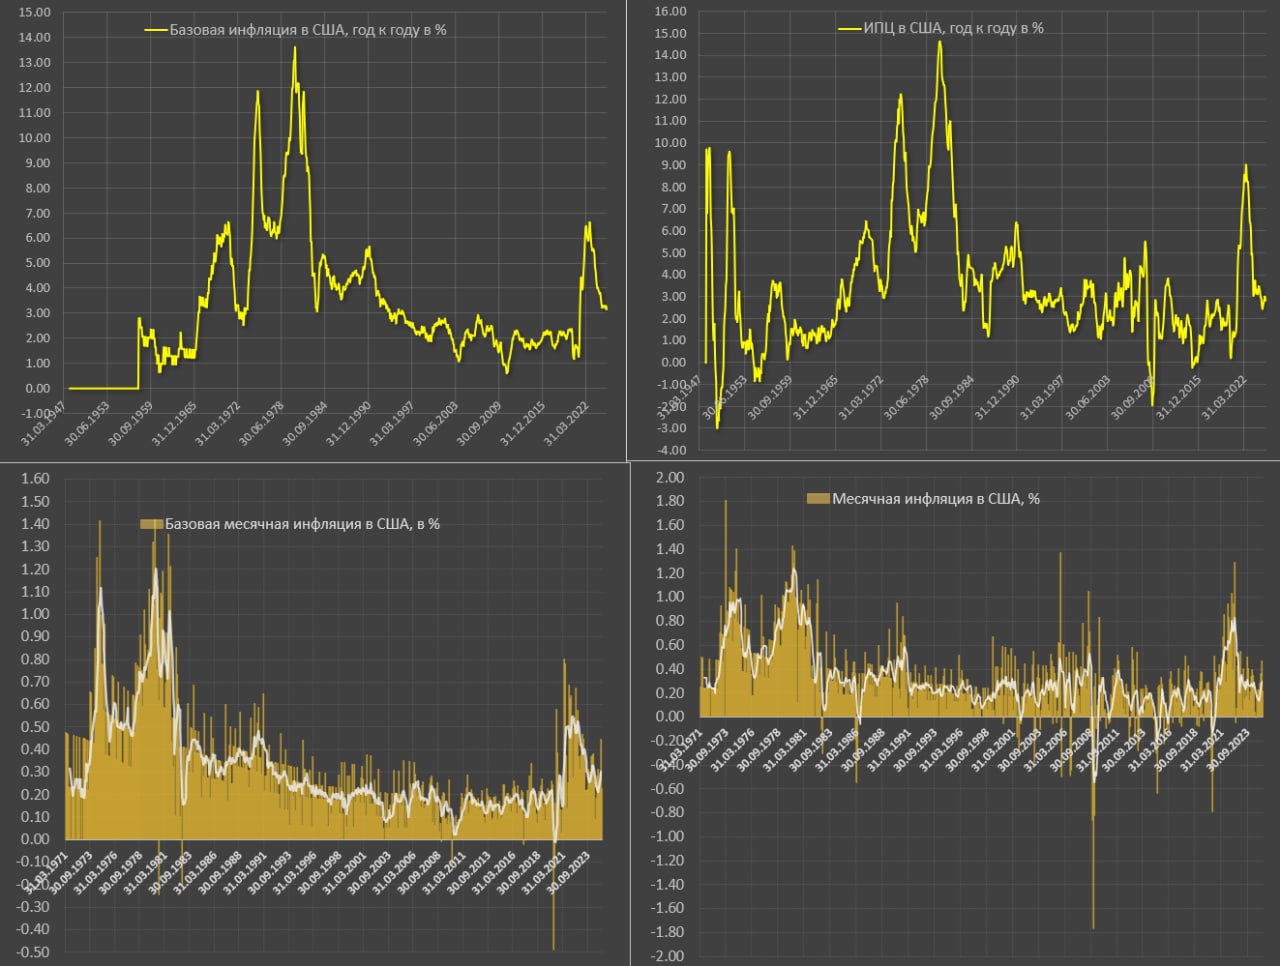Click the 15.00 label on the core inflation axis

(x=35, y=12)
